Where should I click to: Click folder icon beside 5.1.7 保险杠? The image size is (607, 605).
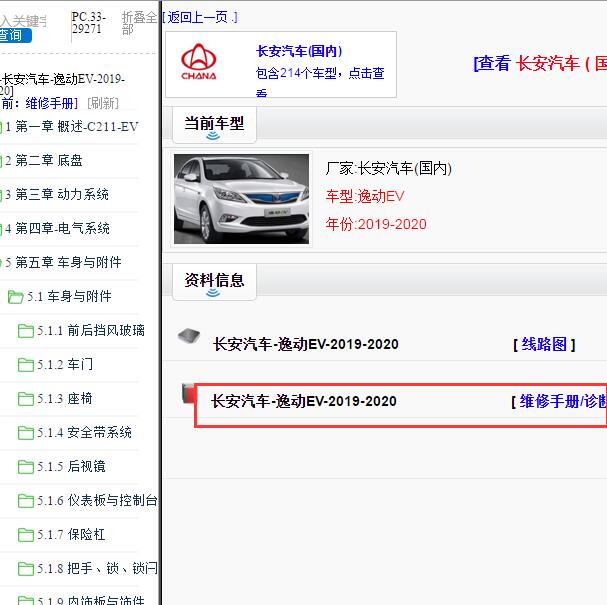pos(26,535)
